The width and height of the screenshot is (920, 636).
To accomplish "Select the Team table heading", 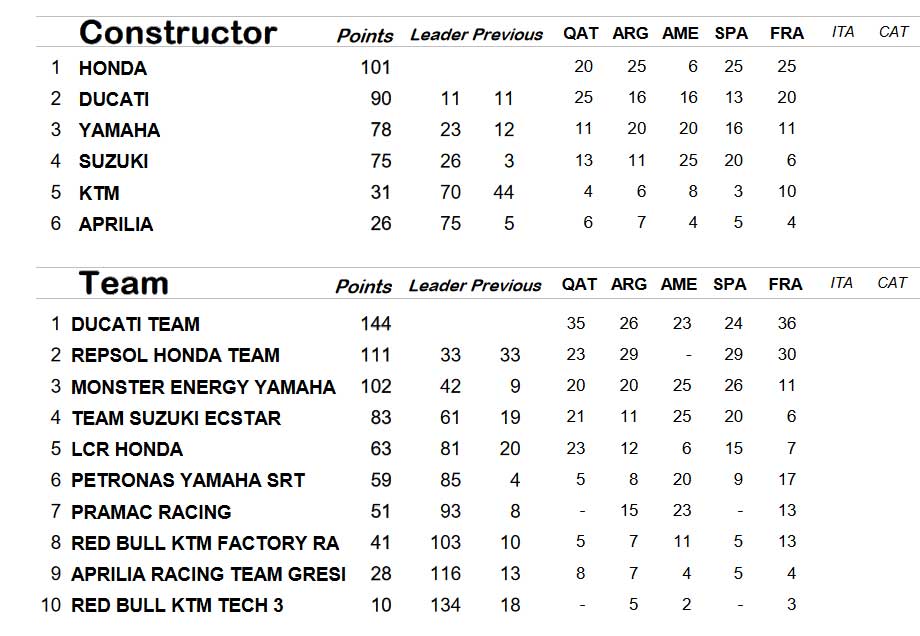I will [123, 283].
